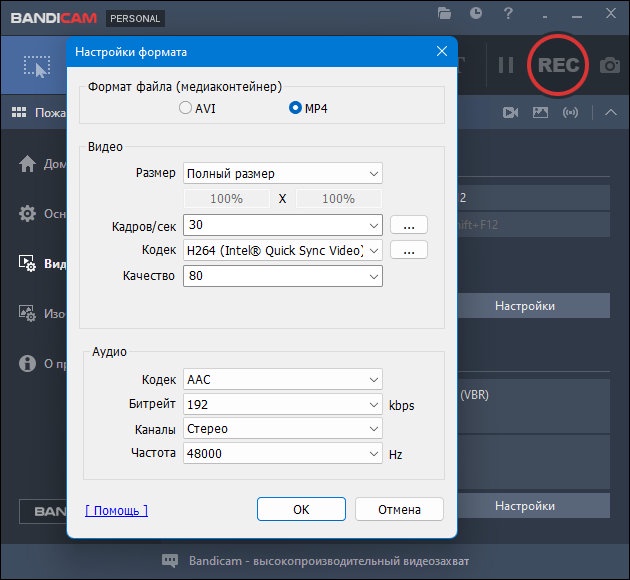Click the pause recording icon
This screenshot has width=630, height=580.
point(505,65)
